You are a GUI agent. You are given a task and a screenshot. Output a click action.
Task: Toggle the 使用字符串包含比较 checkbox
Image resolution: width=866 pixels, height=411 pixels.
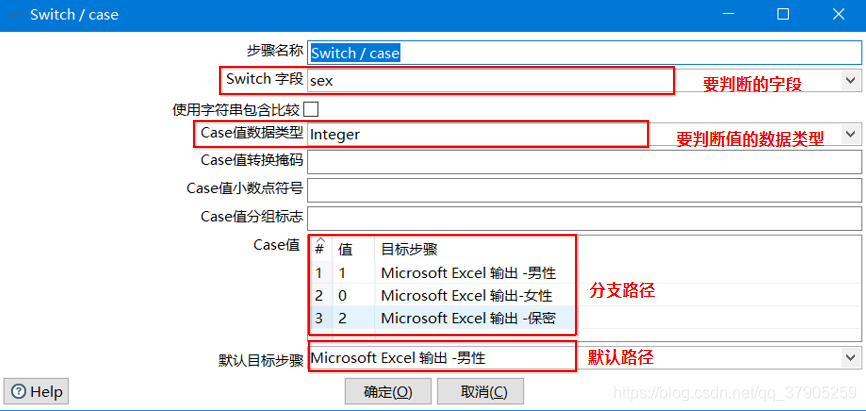(x=311, y=109)
